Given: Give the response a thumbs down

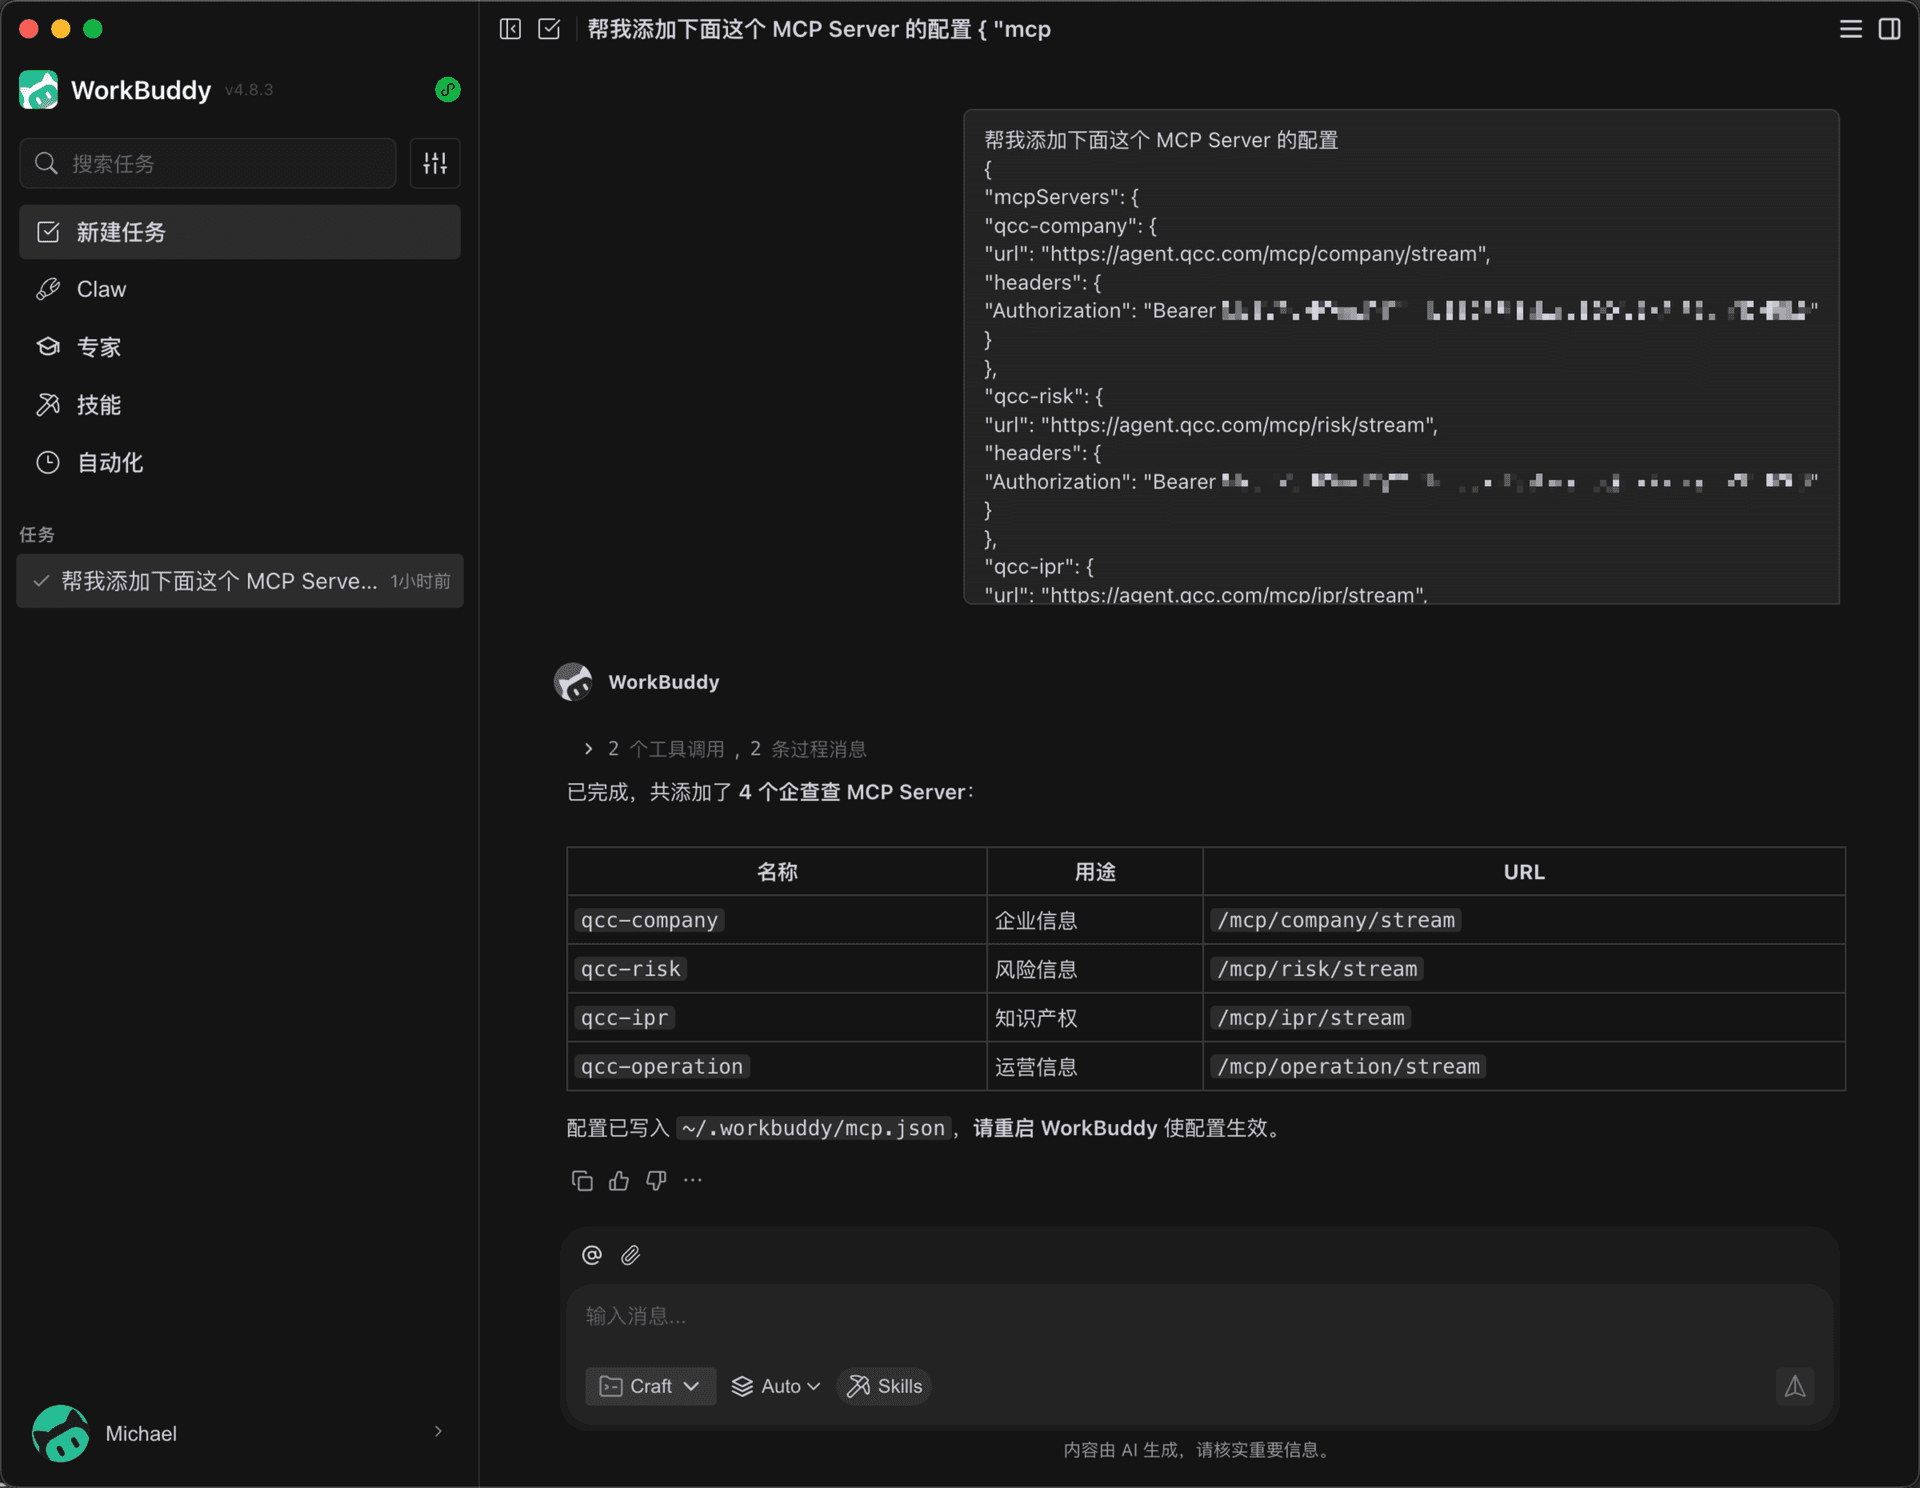Looking at the screenshot, I should (655, 1180).
